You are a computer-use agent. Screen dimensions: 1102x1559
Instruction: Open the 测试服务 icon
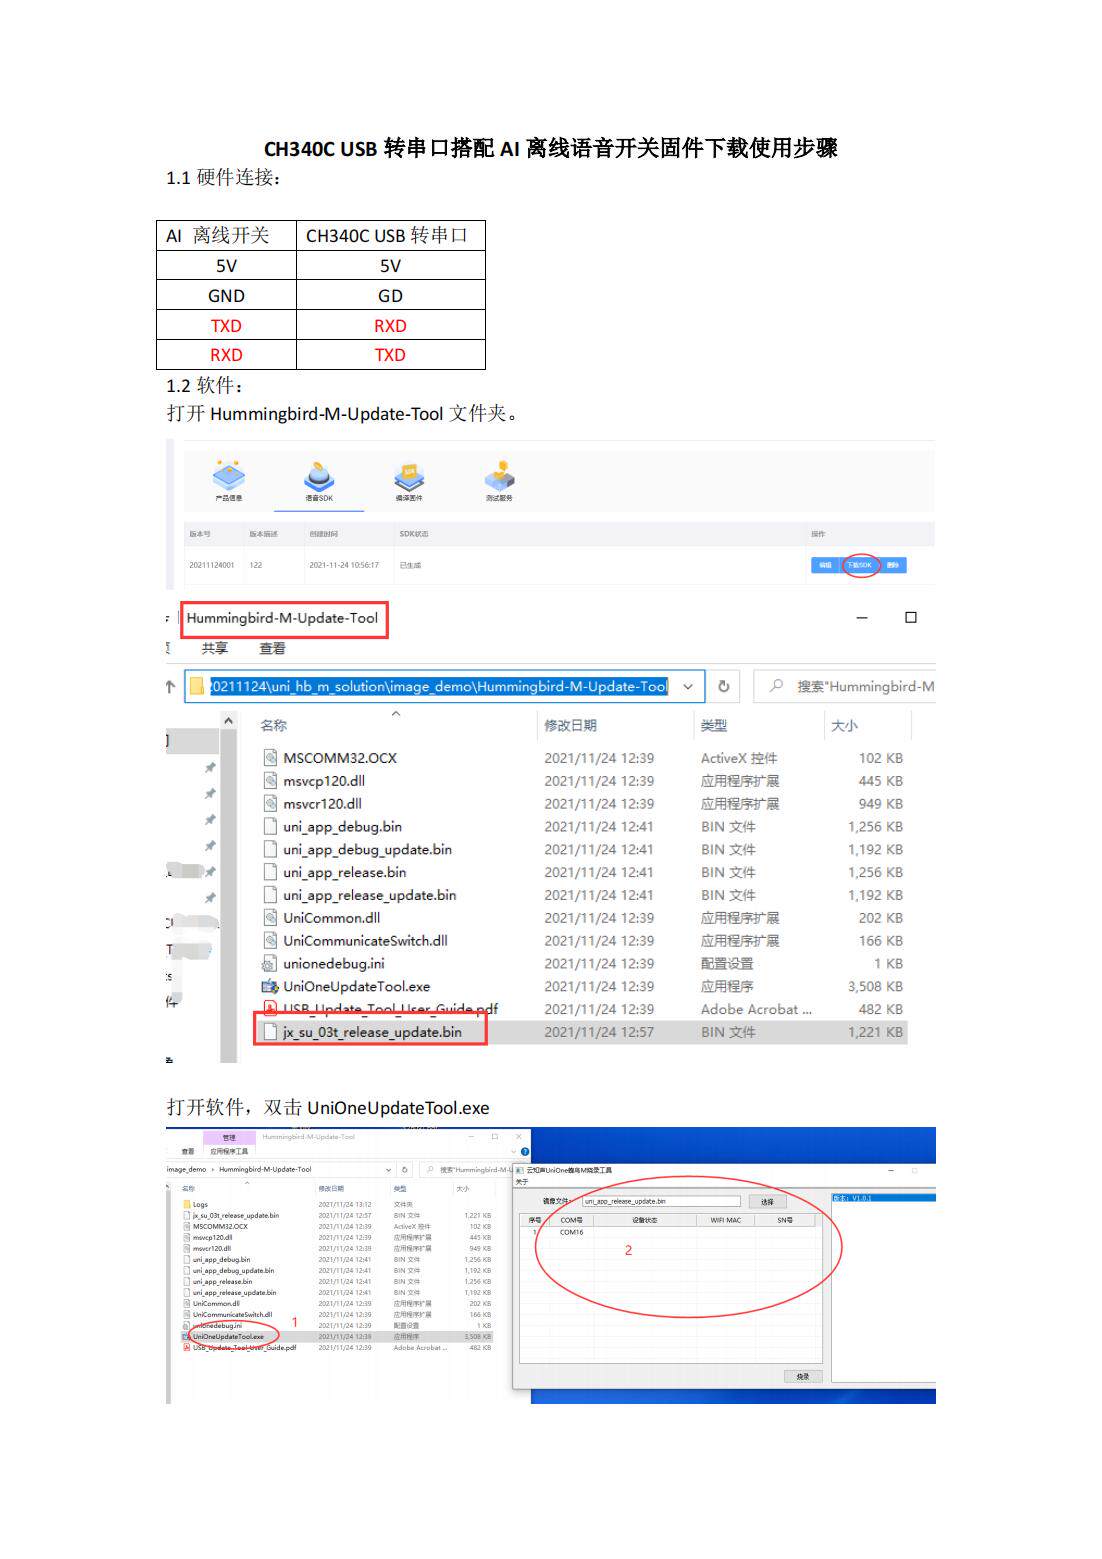(x=499, y=481)
